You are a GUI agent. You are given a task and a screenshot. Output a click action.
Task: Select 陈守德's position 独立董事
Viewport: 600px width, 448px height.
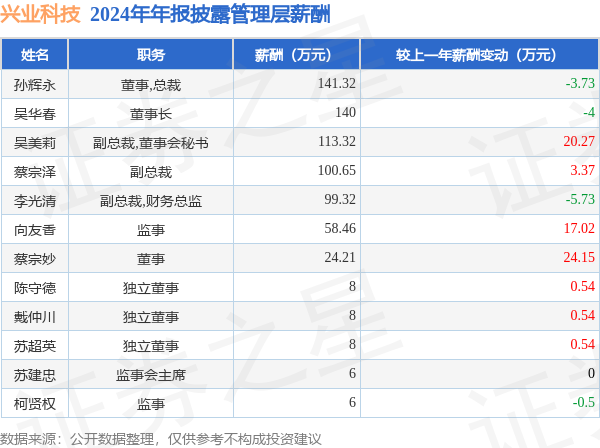(151, 288)
